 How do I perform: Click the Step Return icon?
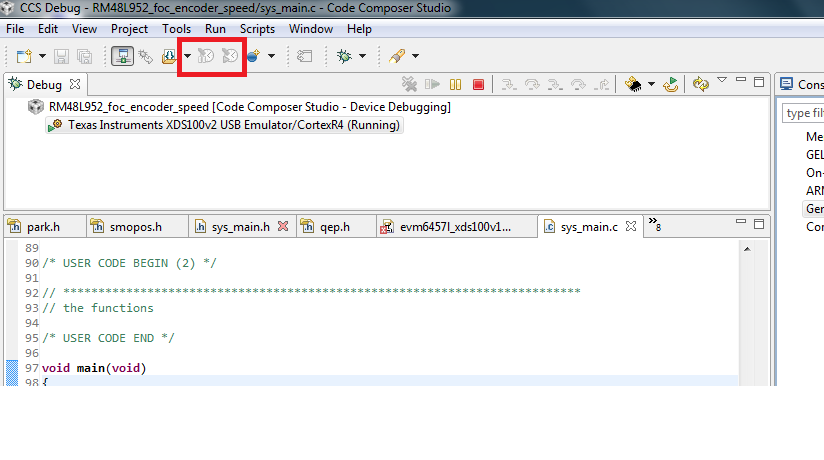(602, 84)
